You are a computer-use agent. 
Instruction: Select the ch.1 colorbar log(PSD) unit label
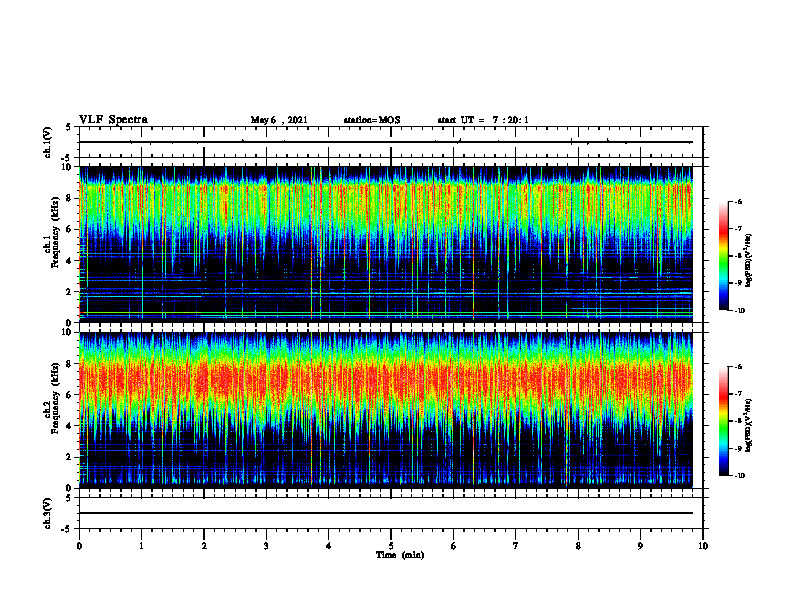749,261
